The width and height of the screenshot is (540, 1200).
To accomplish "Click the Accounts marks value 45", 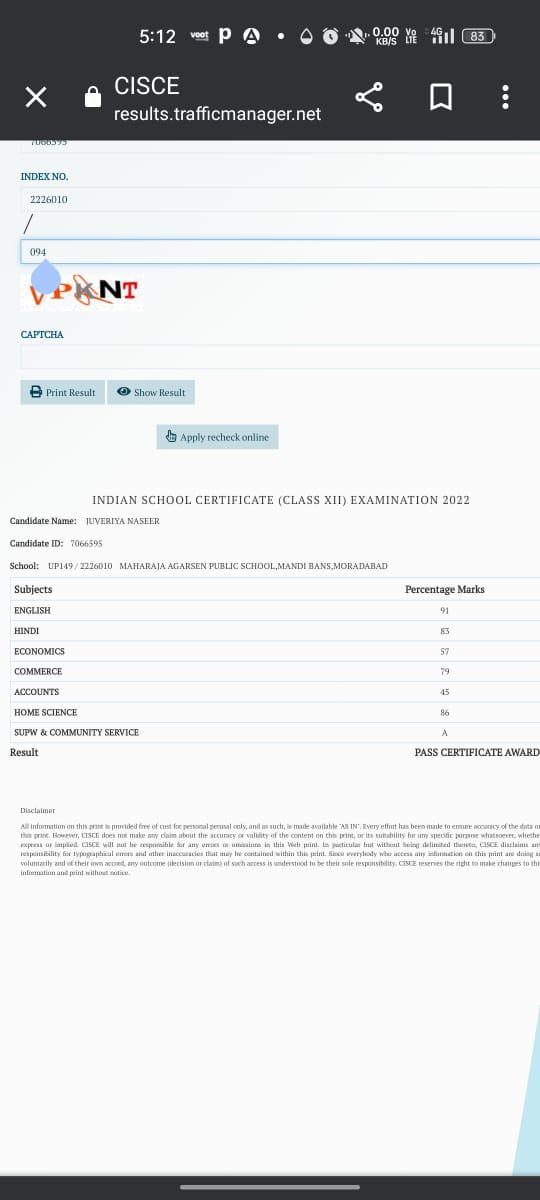I will [x=445, y=692].
